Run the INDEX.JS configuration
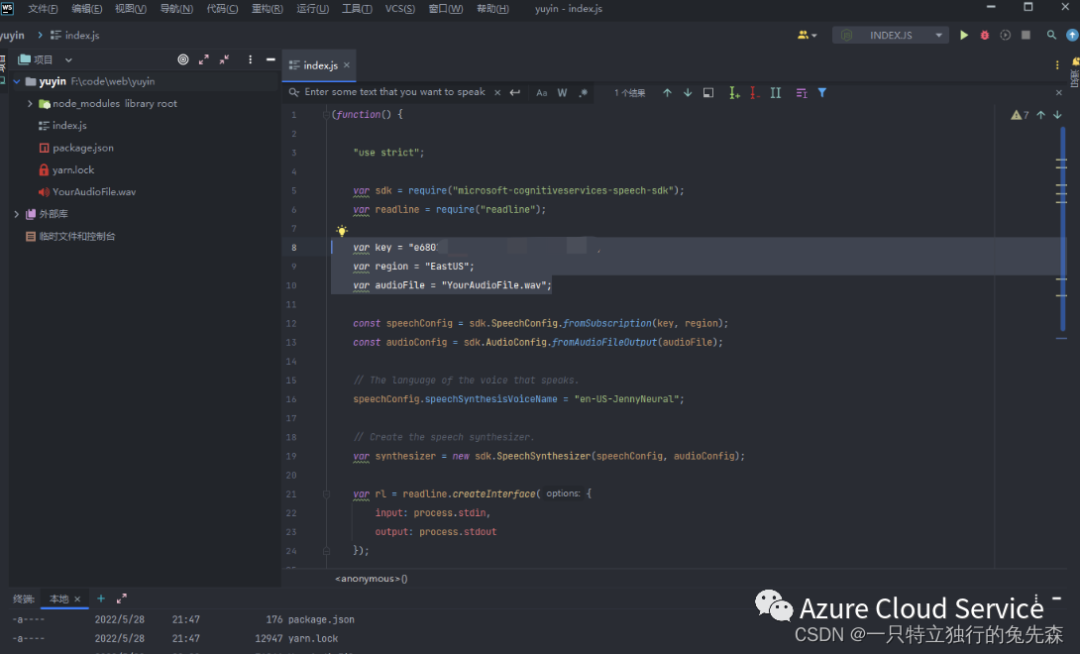 963,35
